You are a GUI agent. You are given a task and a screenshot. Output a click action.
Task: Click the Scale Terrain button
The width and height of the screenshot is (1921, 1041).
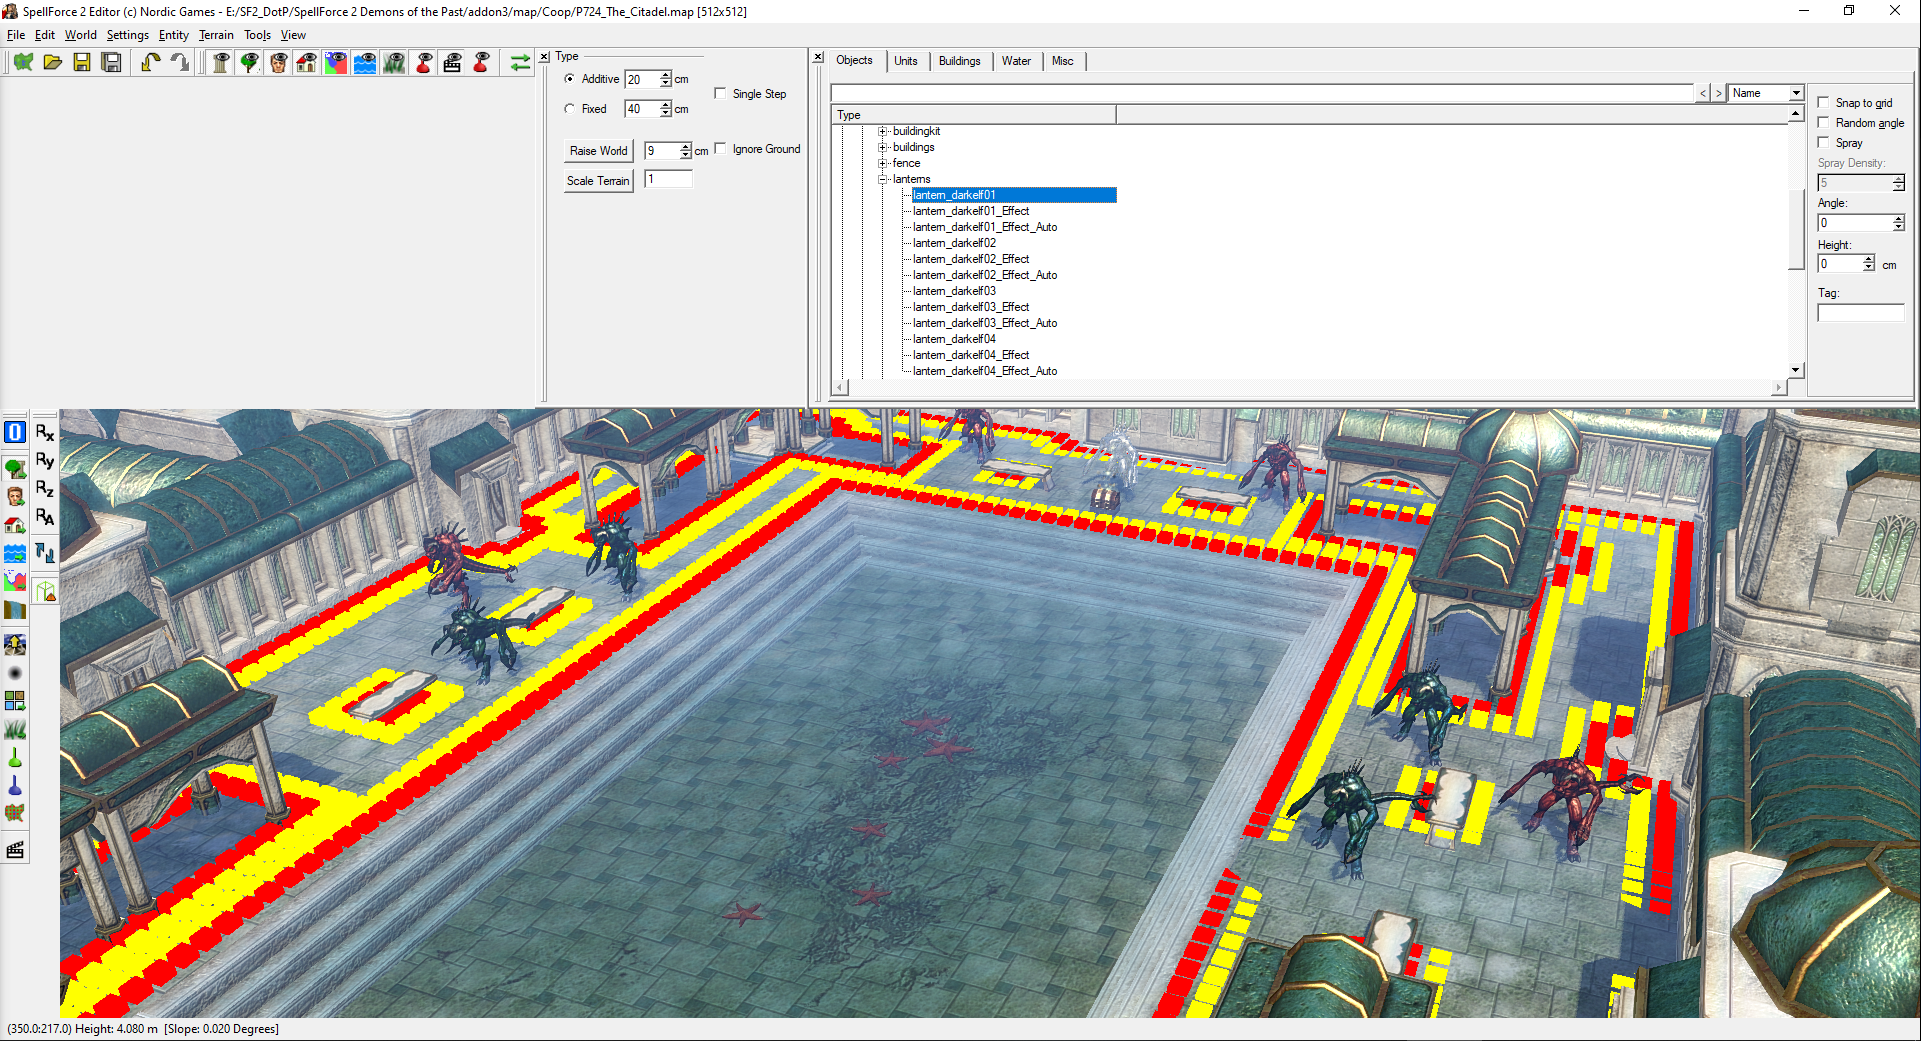pyautogui.click(x=599, y=181)
